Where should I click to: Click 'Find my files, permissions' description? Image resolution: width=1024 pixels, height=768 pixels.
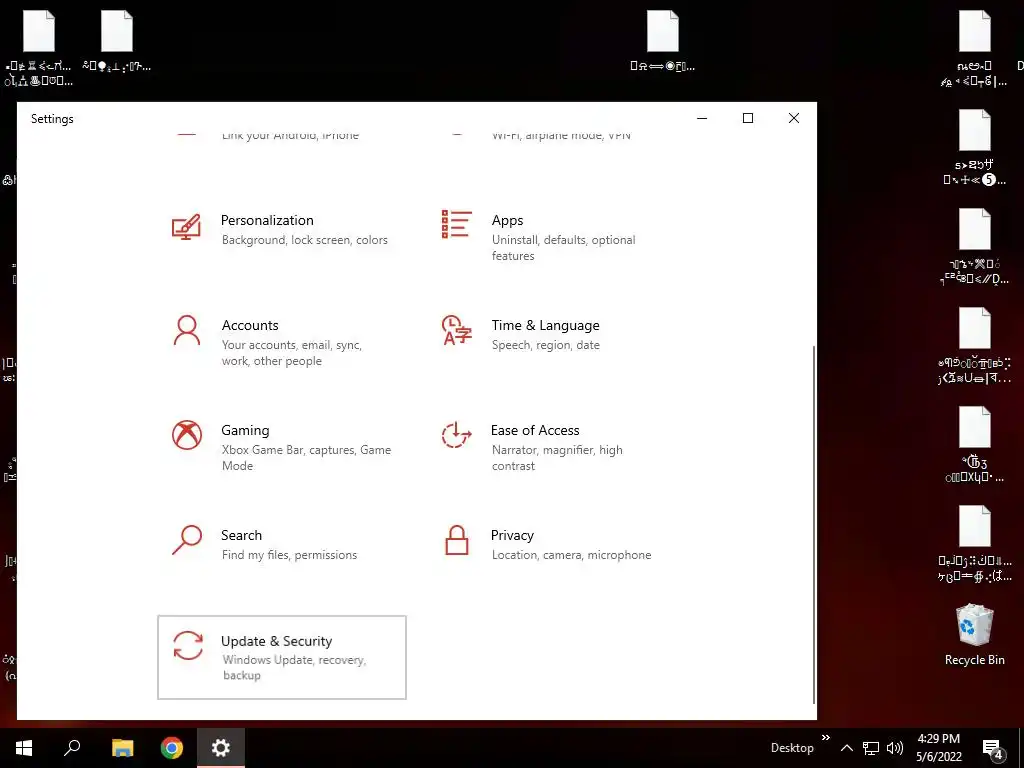pos(289,555)
